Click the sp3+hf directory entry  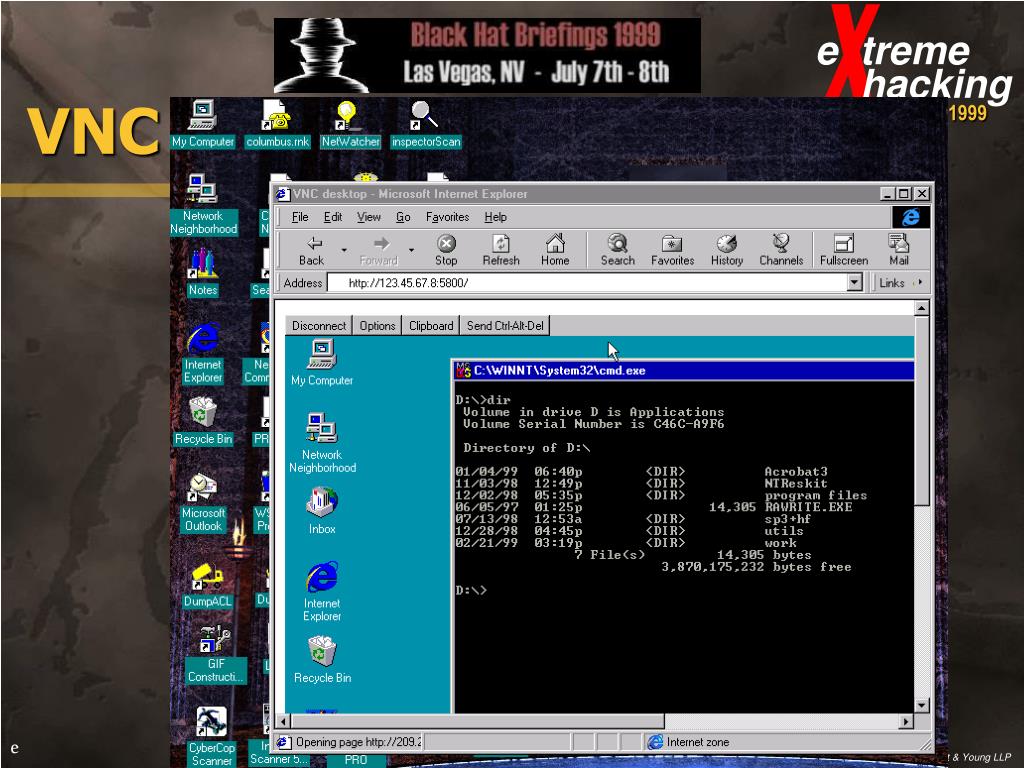(x=788, y=519)
